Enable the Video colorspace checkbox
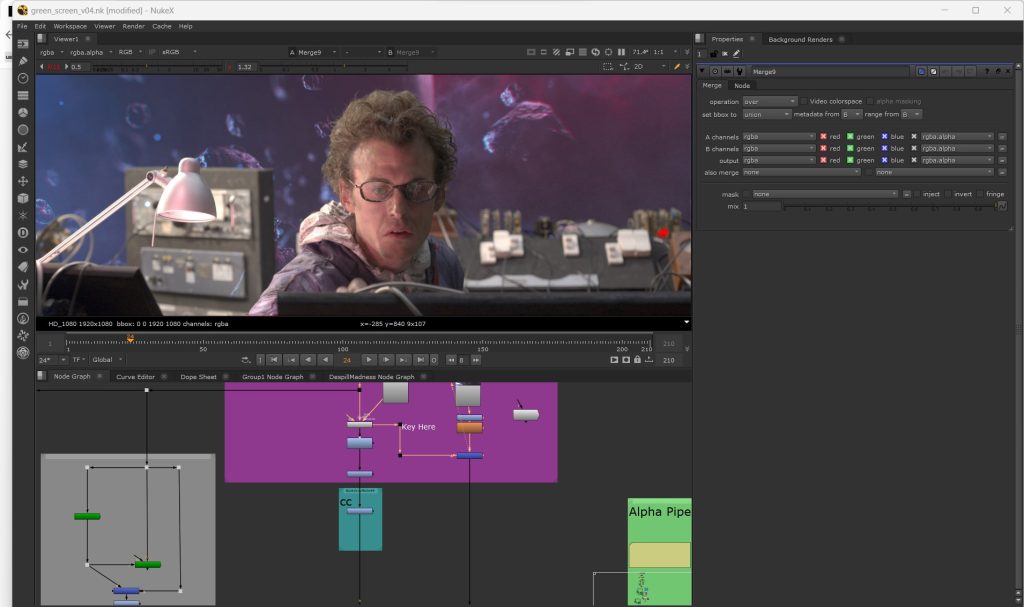 click(x=804, y=101)
